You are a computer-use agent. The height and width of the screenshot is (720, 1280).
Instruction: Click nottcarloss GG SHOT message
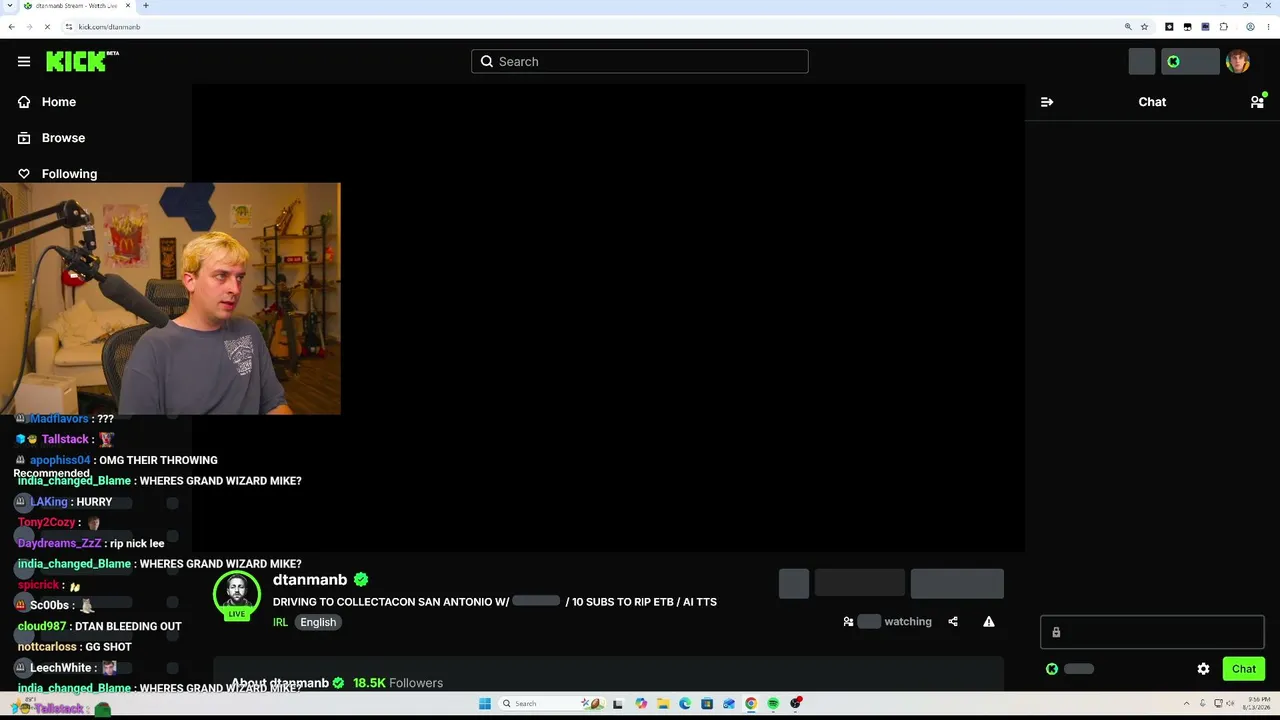[x=75, y=647]
